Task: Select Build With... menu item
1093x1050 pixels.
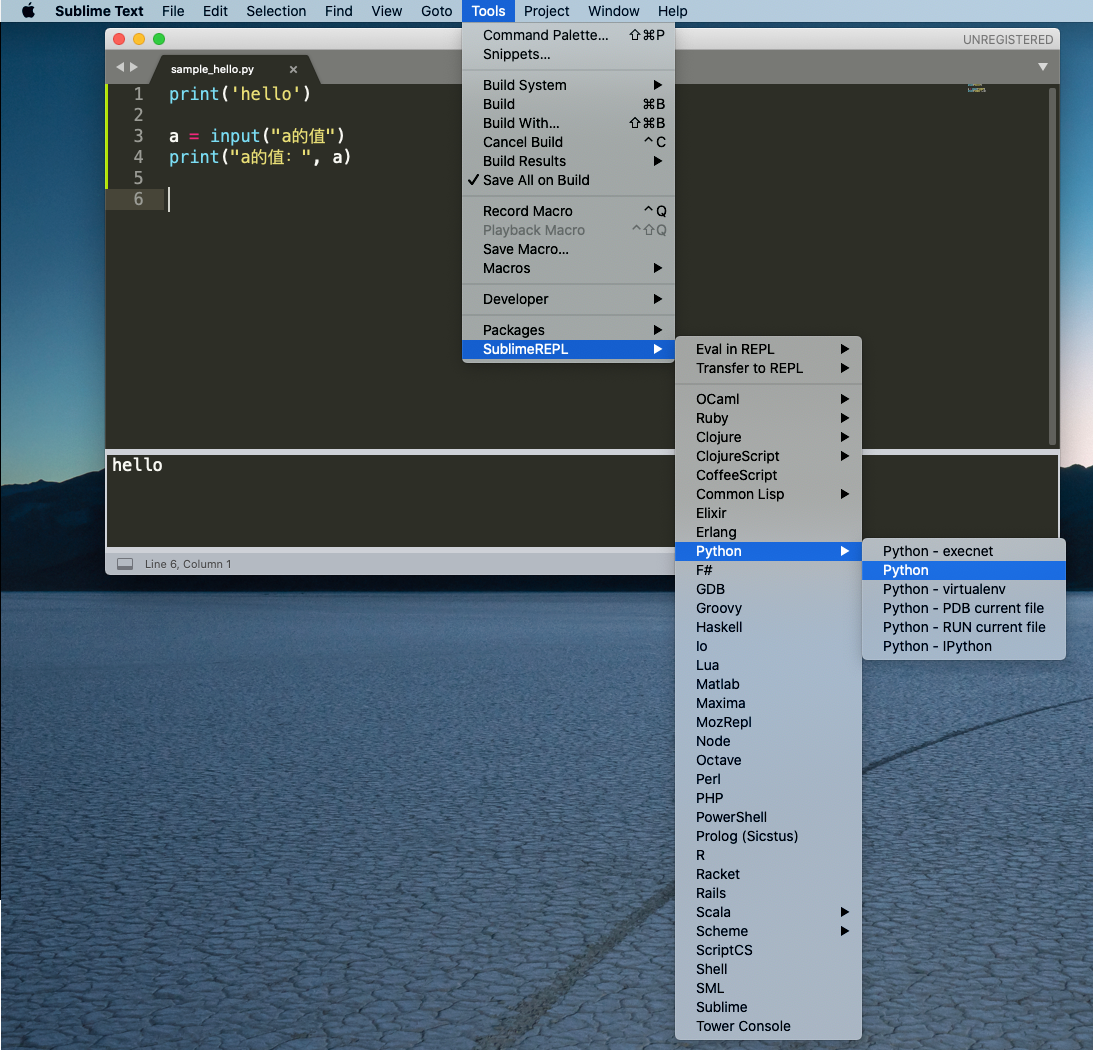Action: 568,123
